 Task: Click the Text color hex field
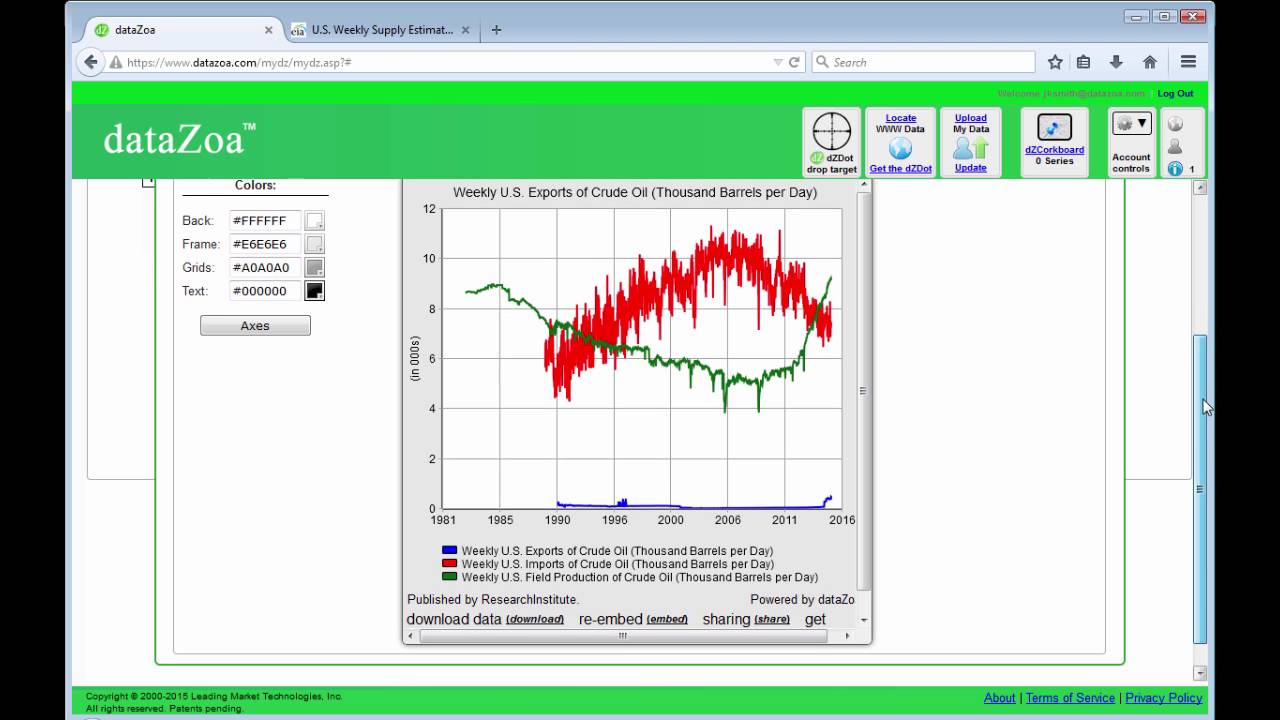pyautogui.click(x=265, y=291)
